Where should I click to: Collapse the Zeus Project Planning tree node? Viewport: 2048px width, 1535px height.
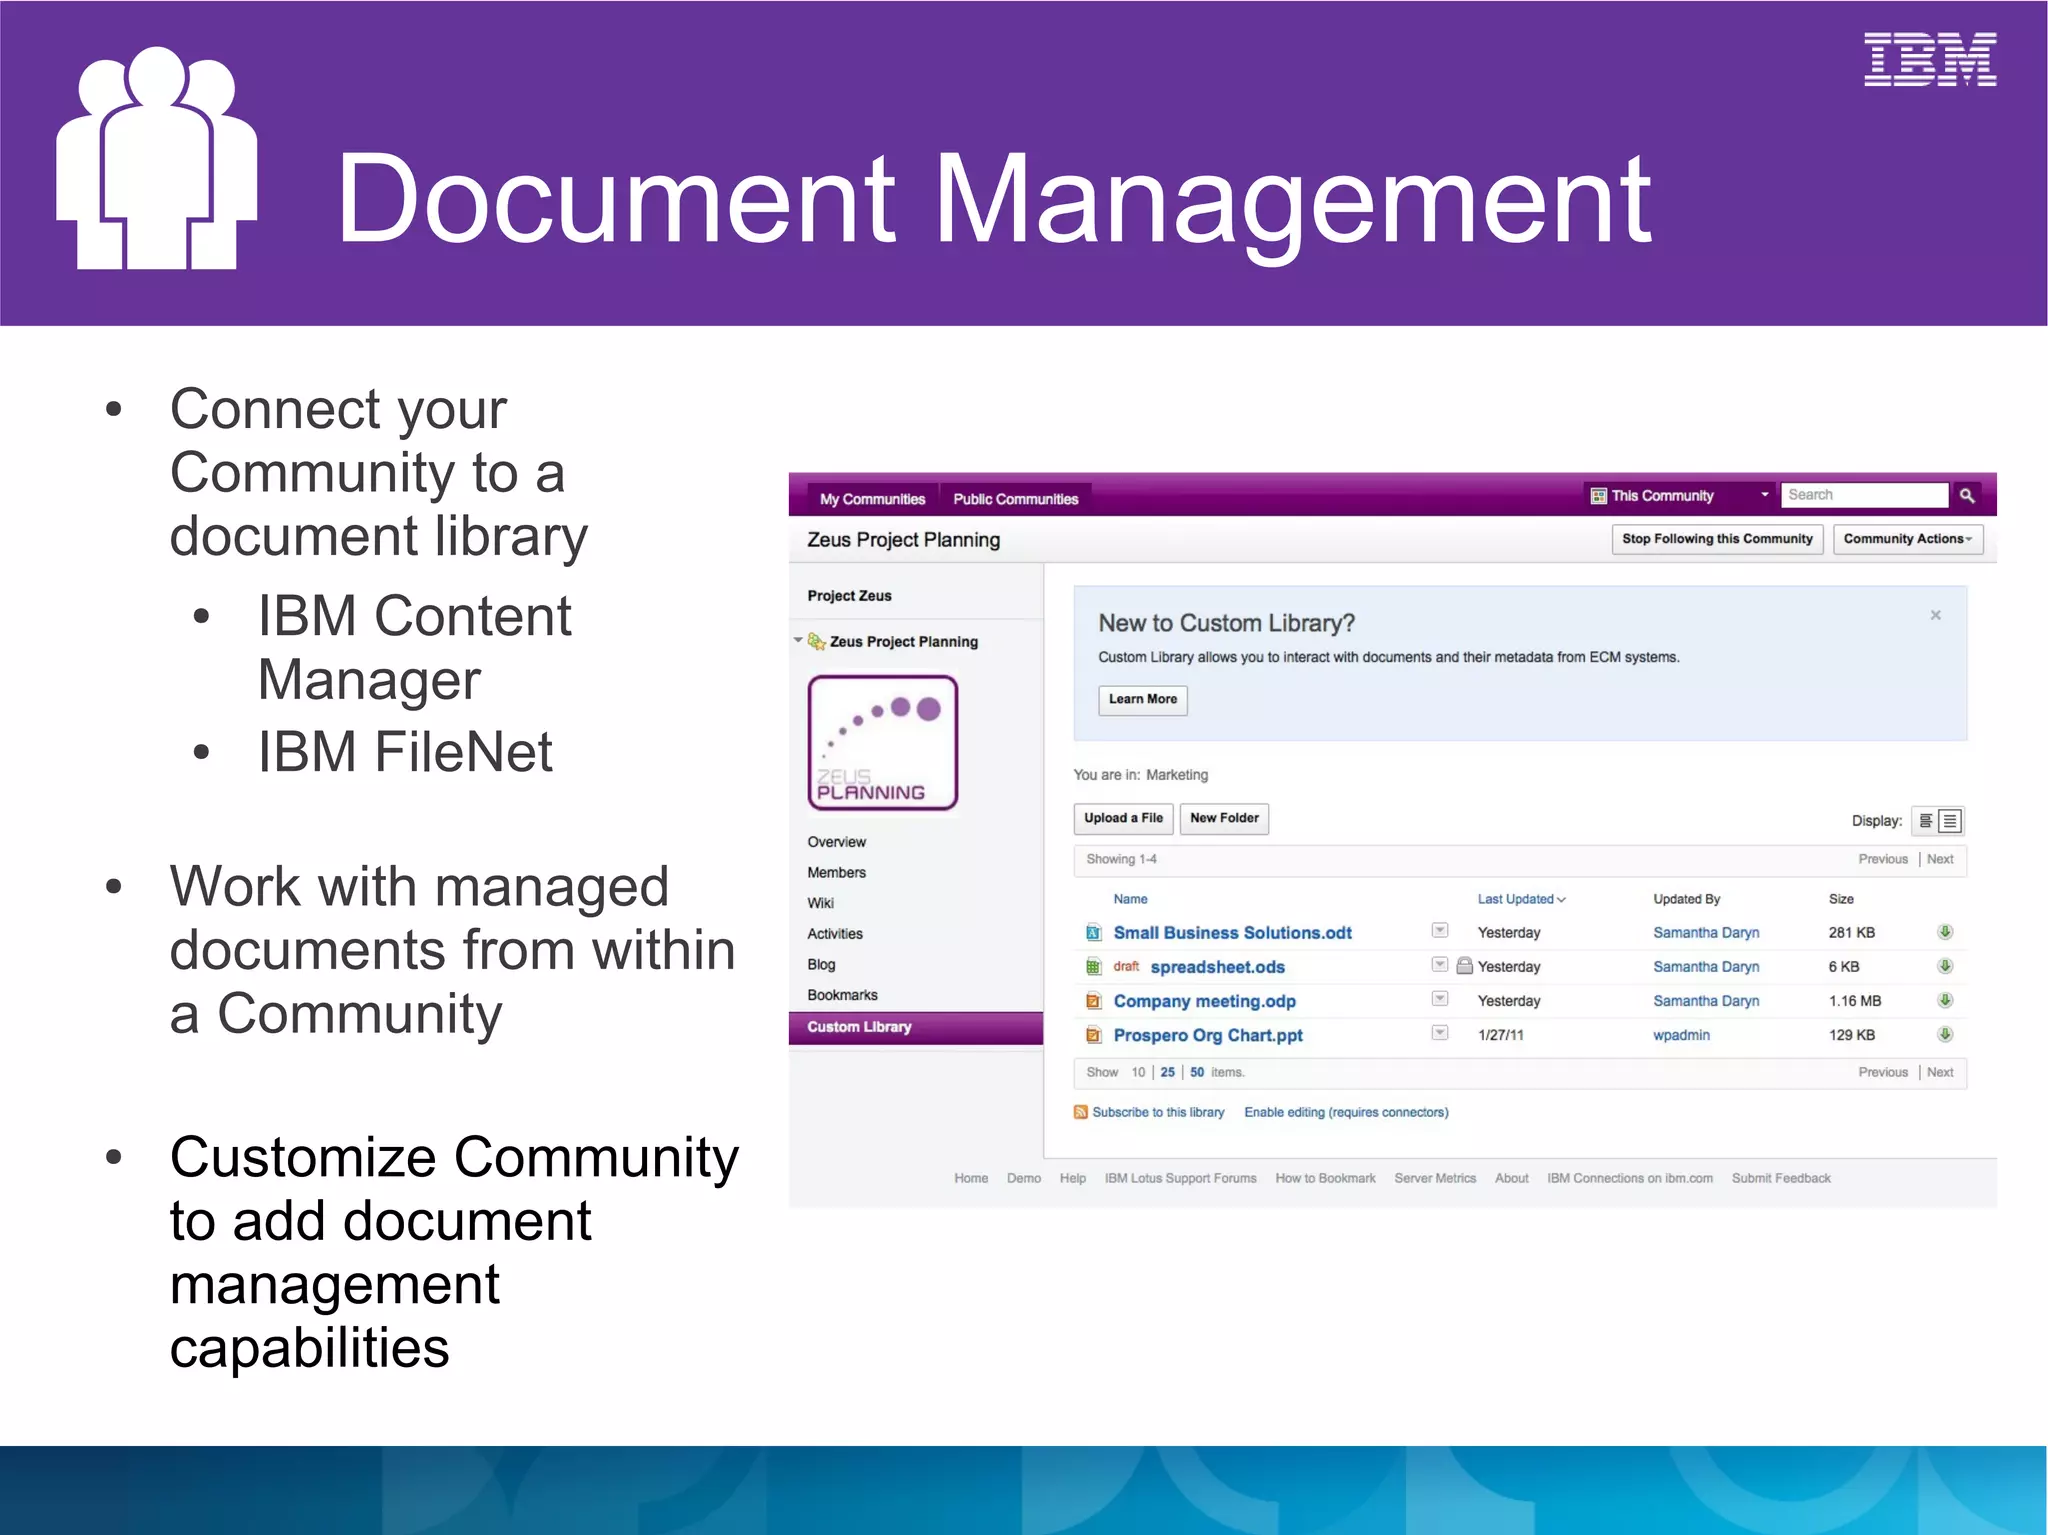tap(798, 640)
